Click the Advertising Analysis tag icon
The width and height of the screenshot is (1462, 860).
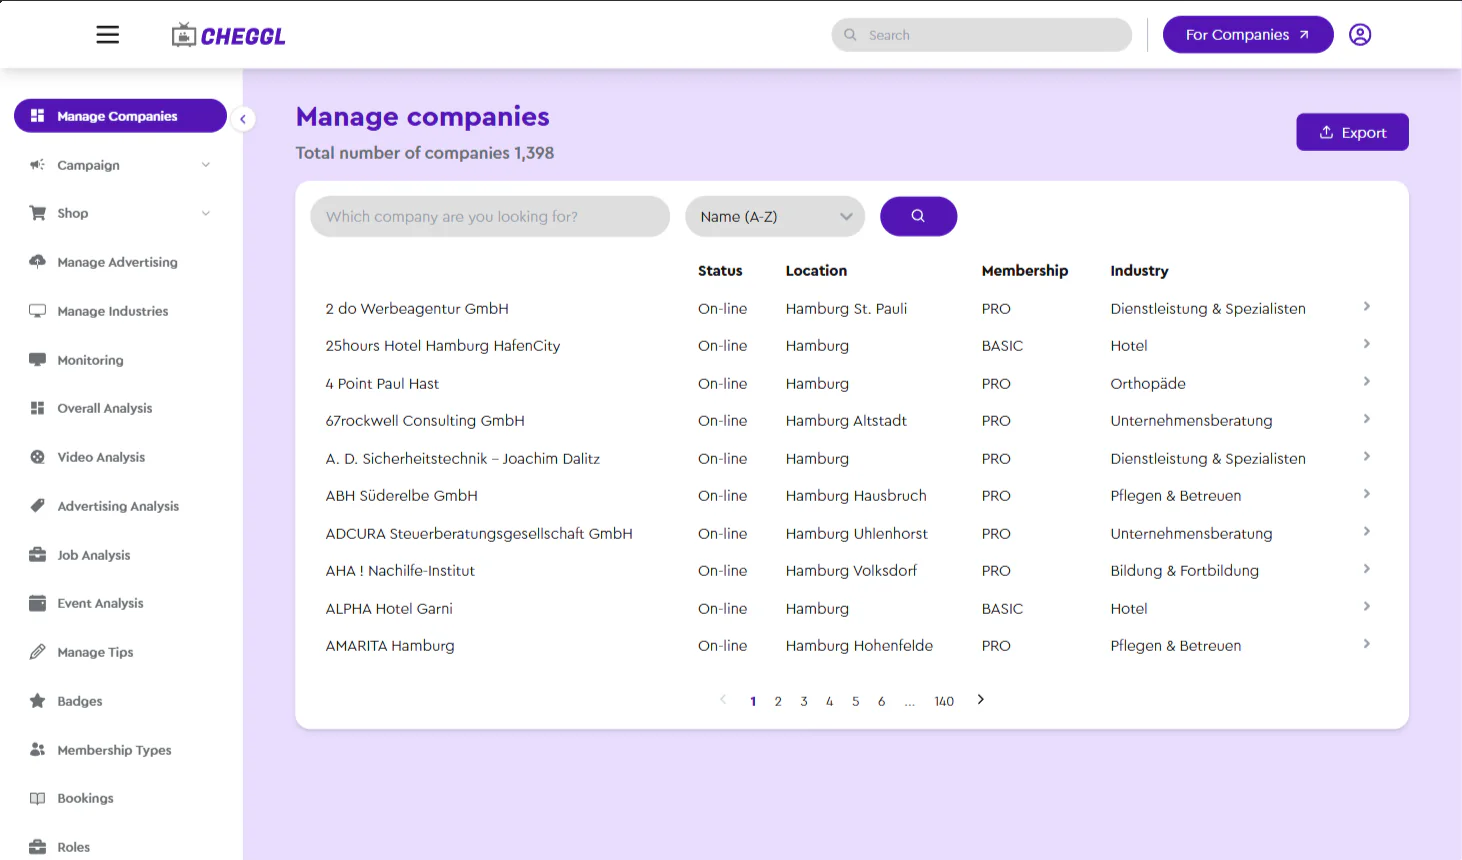(x=38, y=506)
